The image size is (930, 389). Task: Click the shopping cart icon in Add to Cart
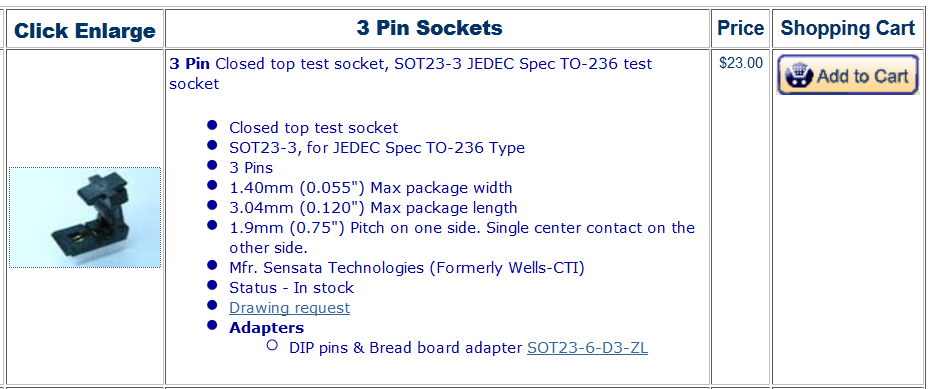click(x=798, y=76)
